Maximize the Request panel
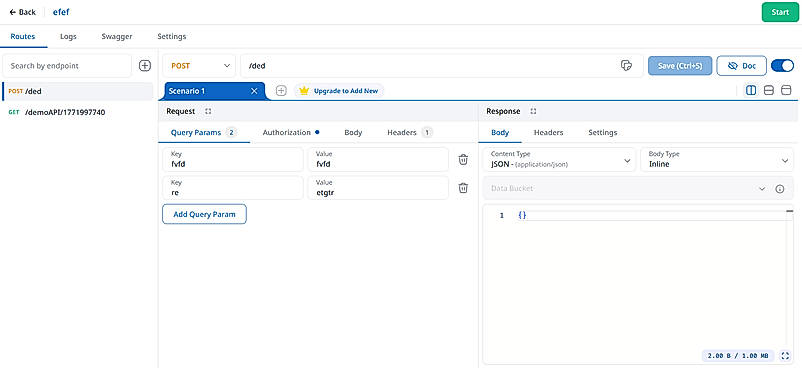The width and height of the screenshot is (802, 368). (x=208, y=111)
